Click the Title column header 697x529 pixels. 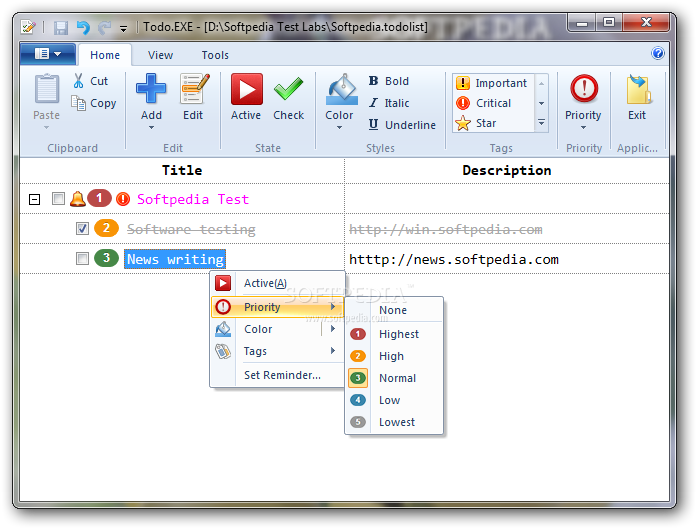[x=182, y=170]
